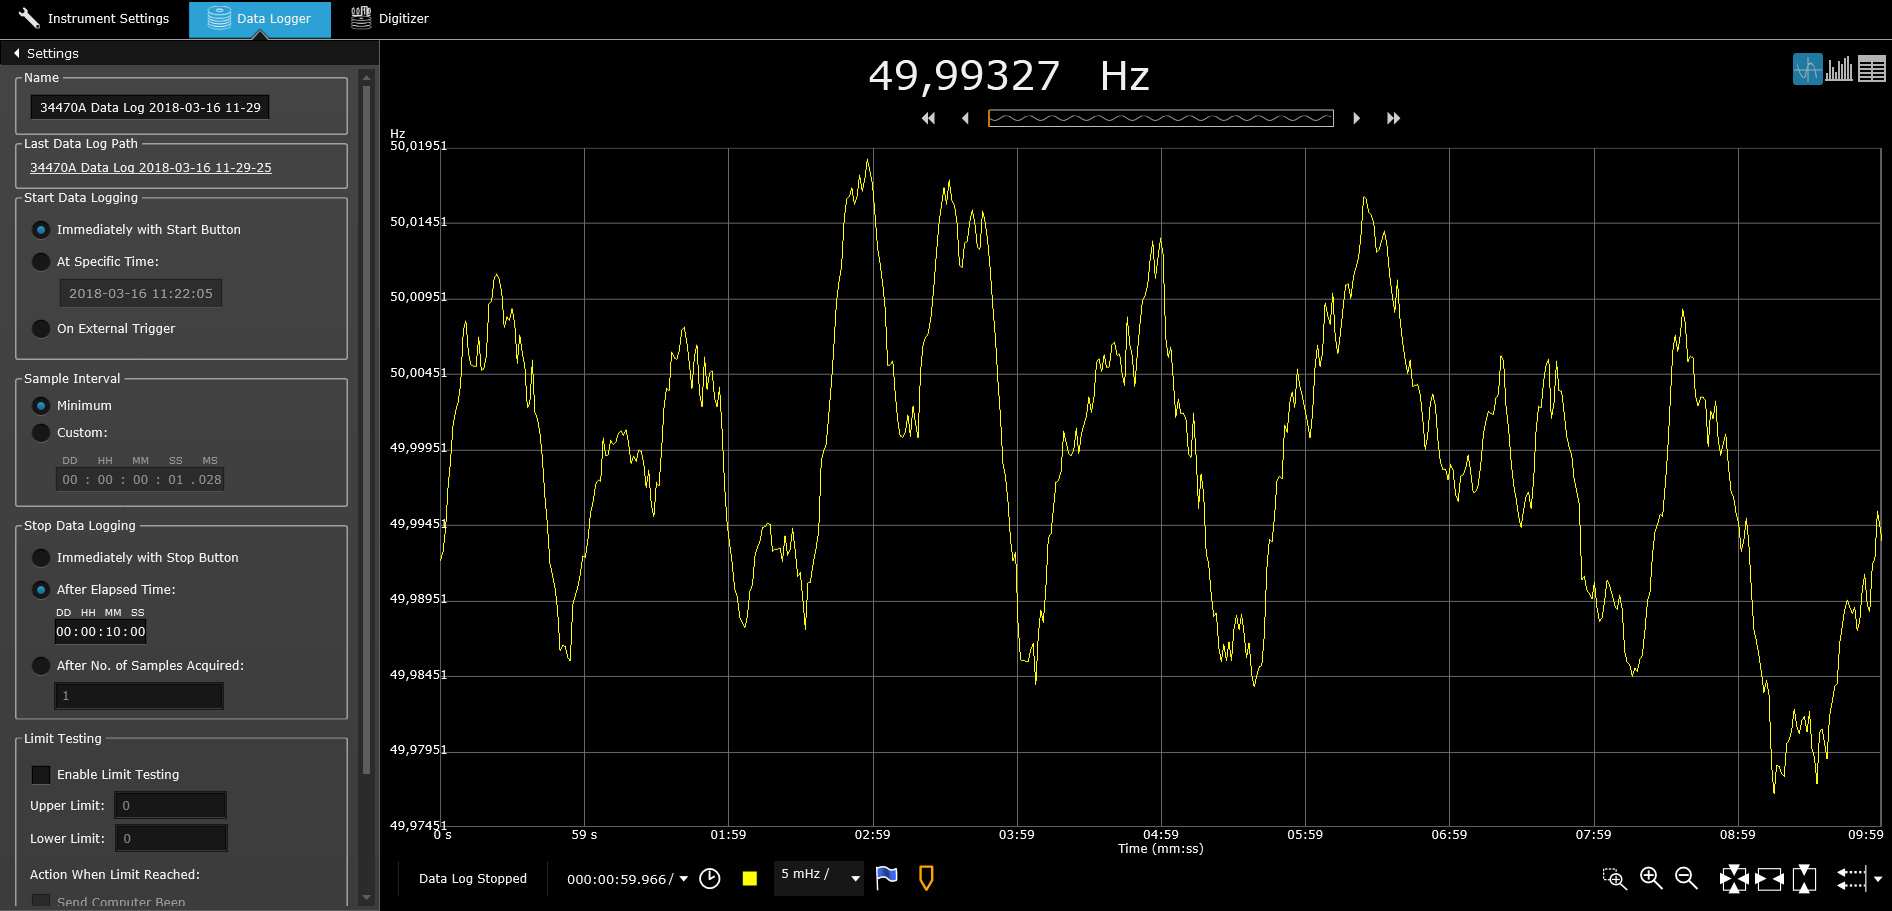Zoom in on the chart
1892x911 pixels.
pos(1651,879)
